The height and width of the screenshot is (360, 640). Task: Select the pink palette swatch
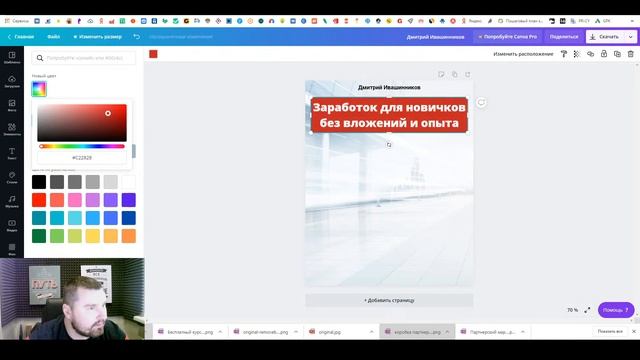(x=75, y=200)
